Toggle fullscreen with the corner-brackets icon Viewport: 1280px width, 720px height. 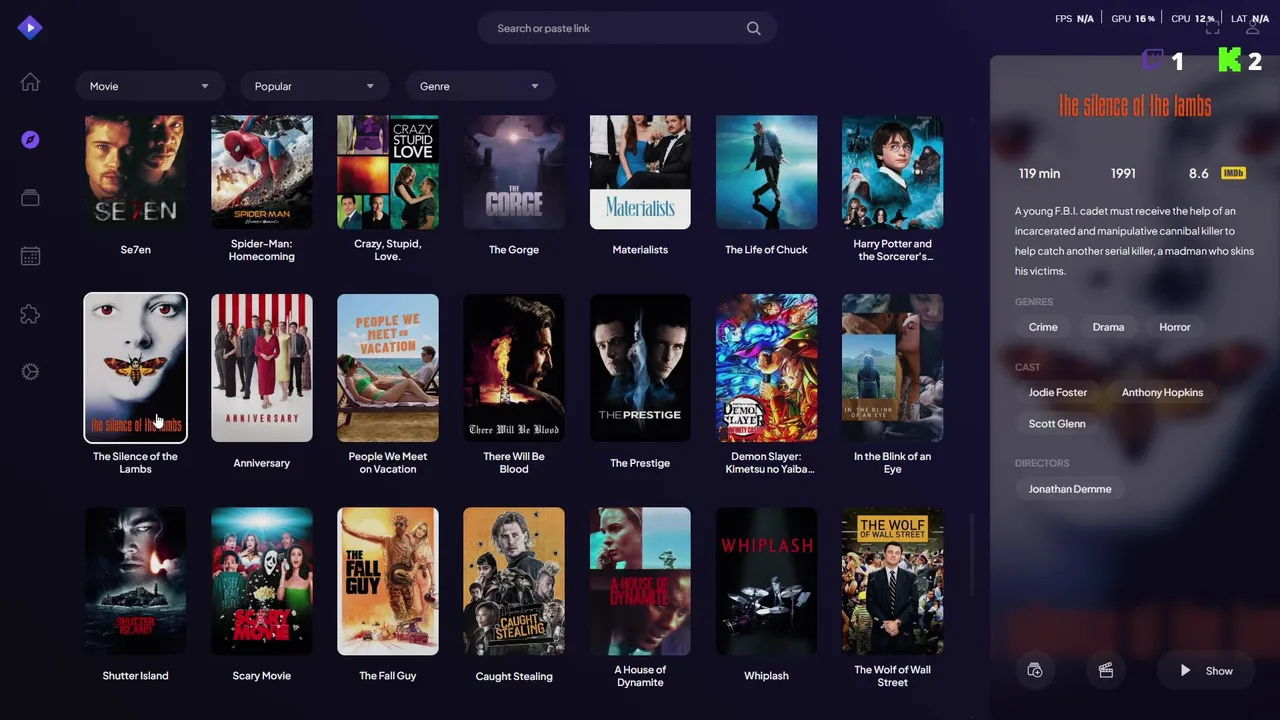[x=1212, y=28]
